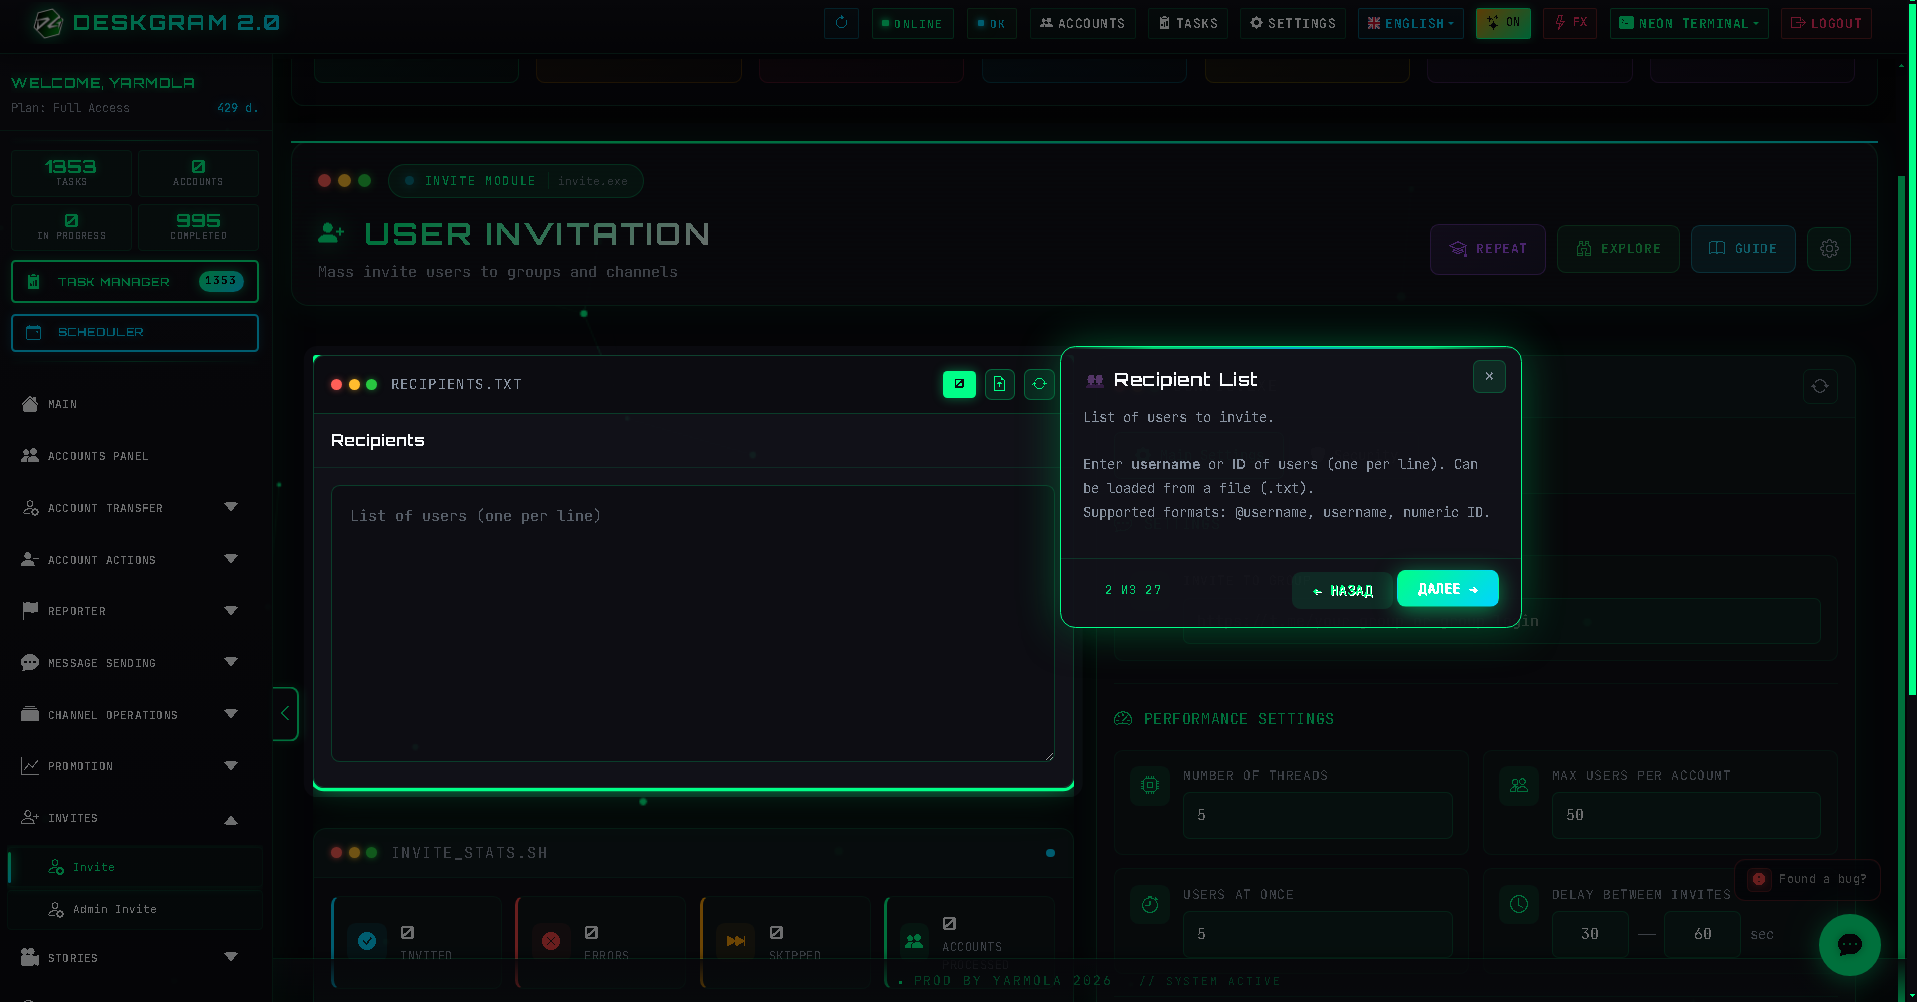
Task: Click the Logout button
Action: (x=1826, y=23)
